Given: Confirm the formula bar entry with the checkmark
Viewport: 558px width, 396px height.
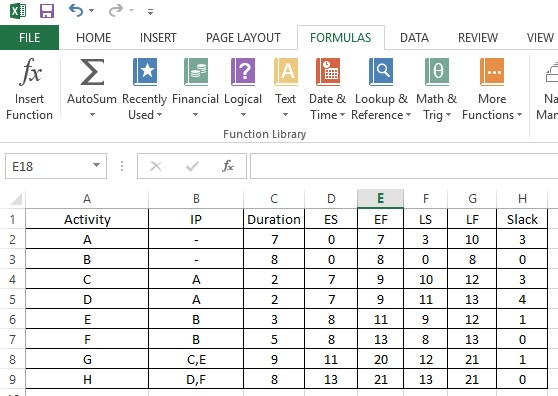Looking at the screenshot, I should (x=192, y=166).
